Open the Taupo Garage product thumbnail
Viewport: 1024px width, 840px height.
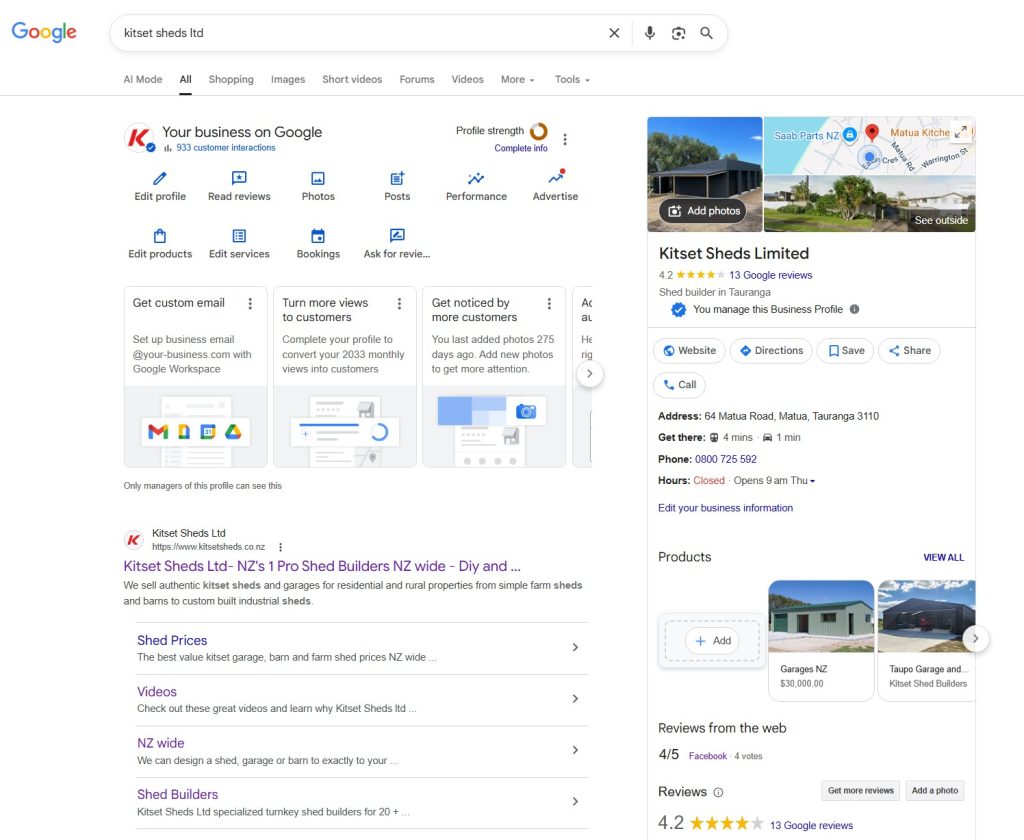click(x=927, y=617)
